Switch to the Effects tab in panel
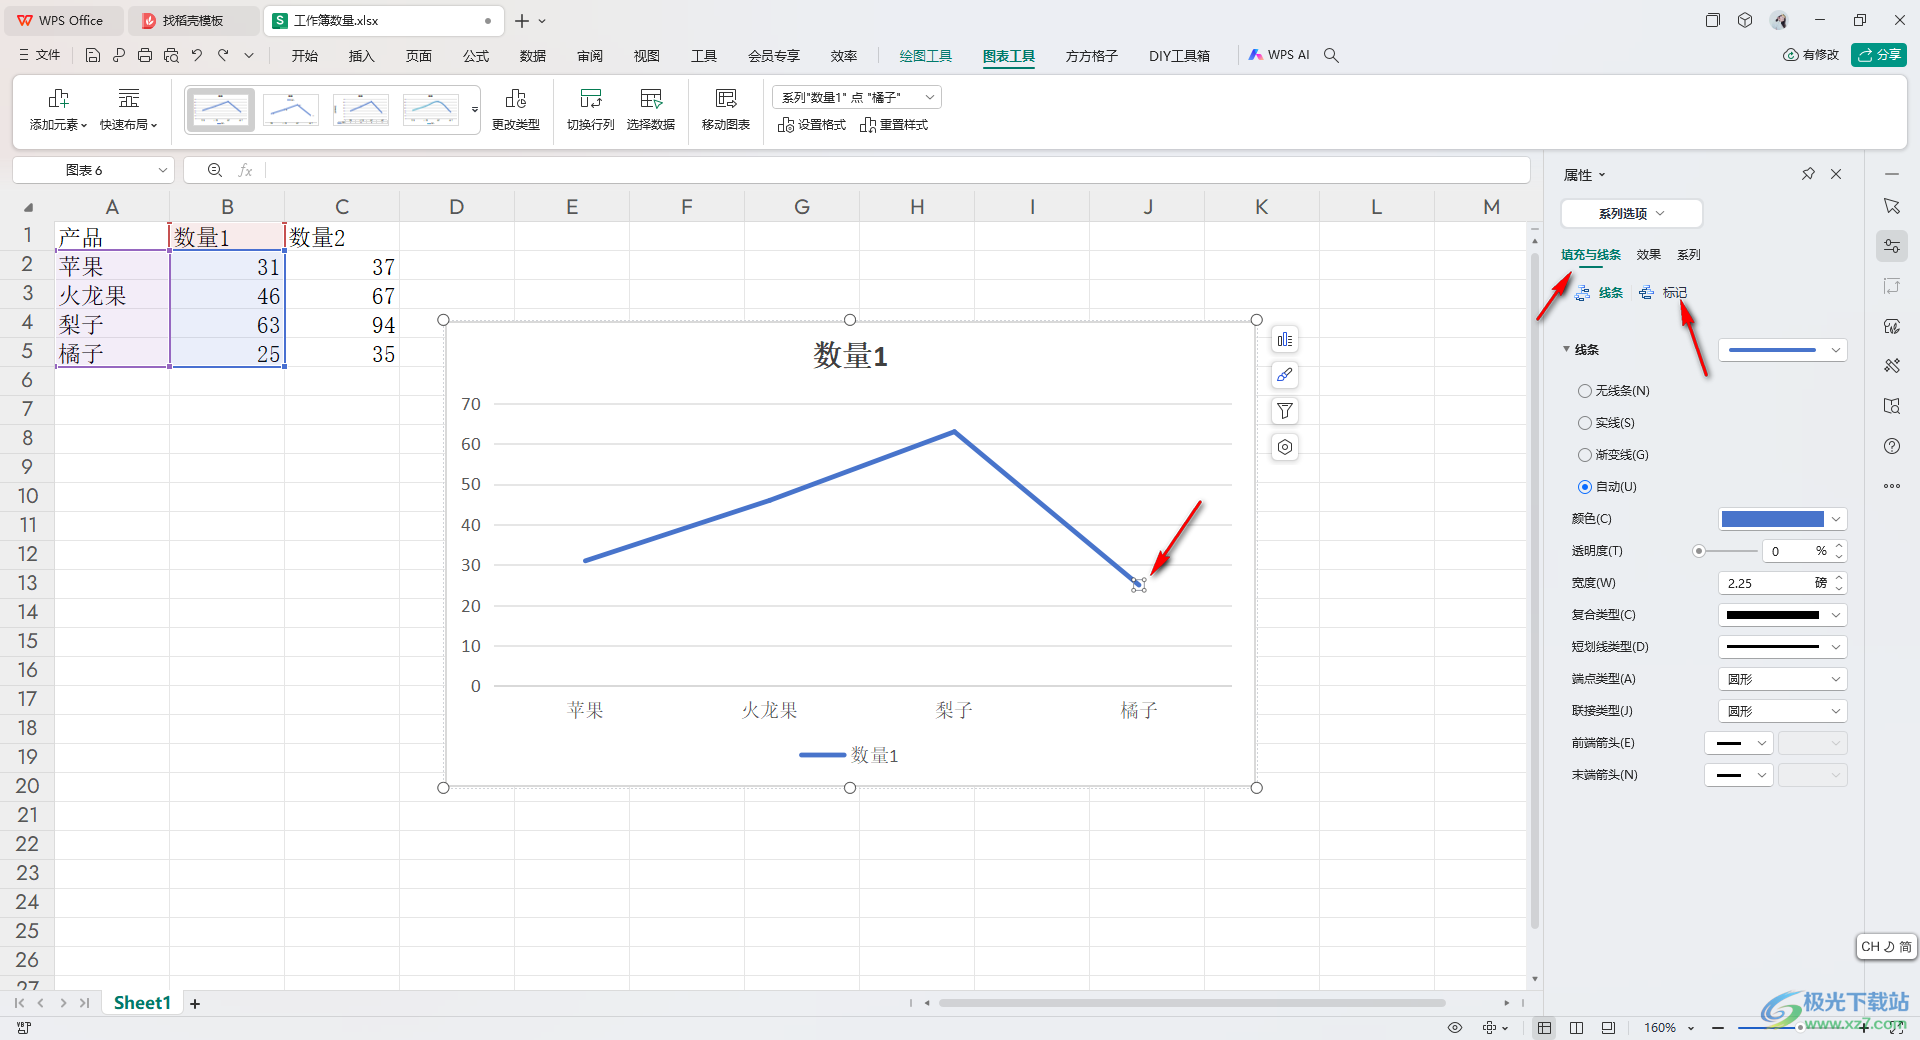Screen dimensions: 1920x1040 click(x=1648, y=255)
